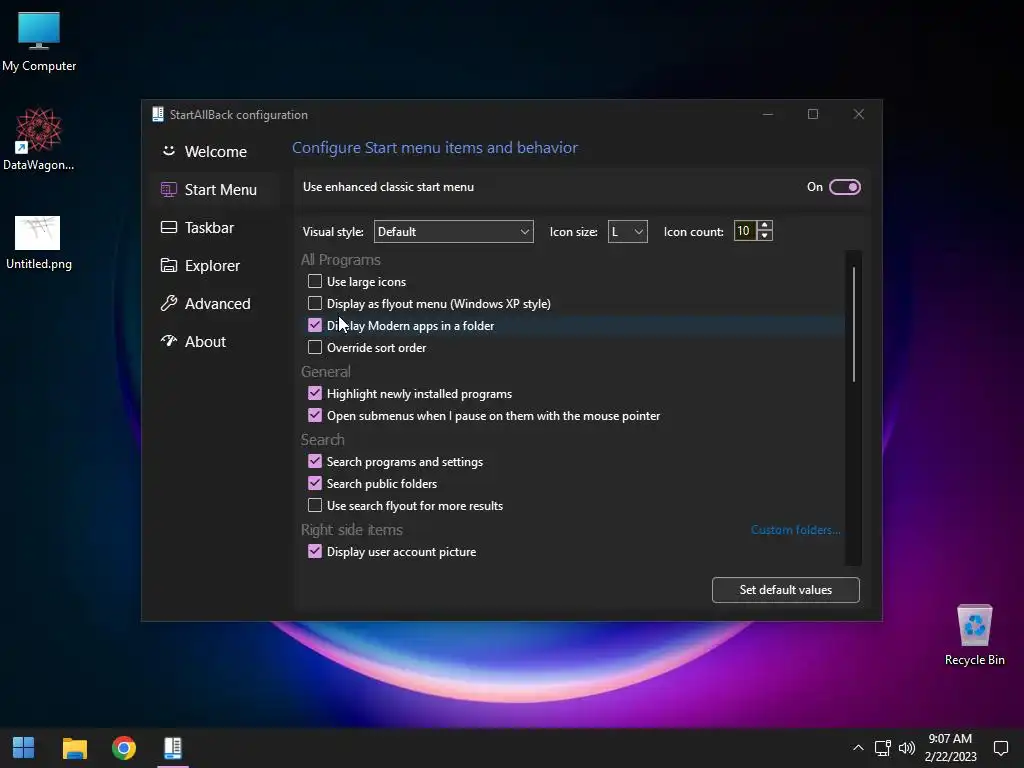
Task: Show hidden system tray icons
Action: (858, 748)
